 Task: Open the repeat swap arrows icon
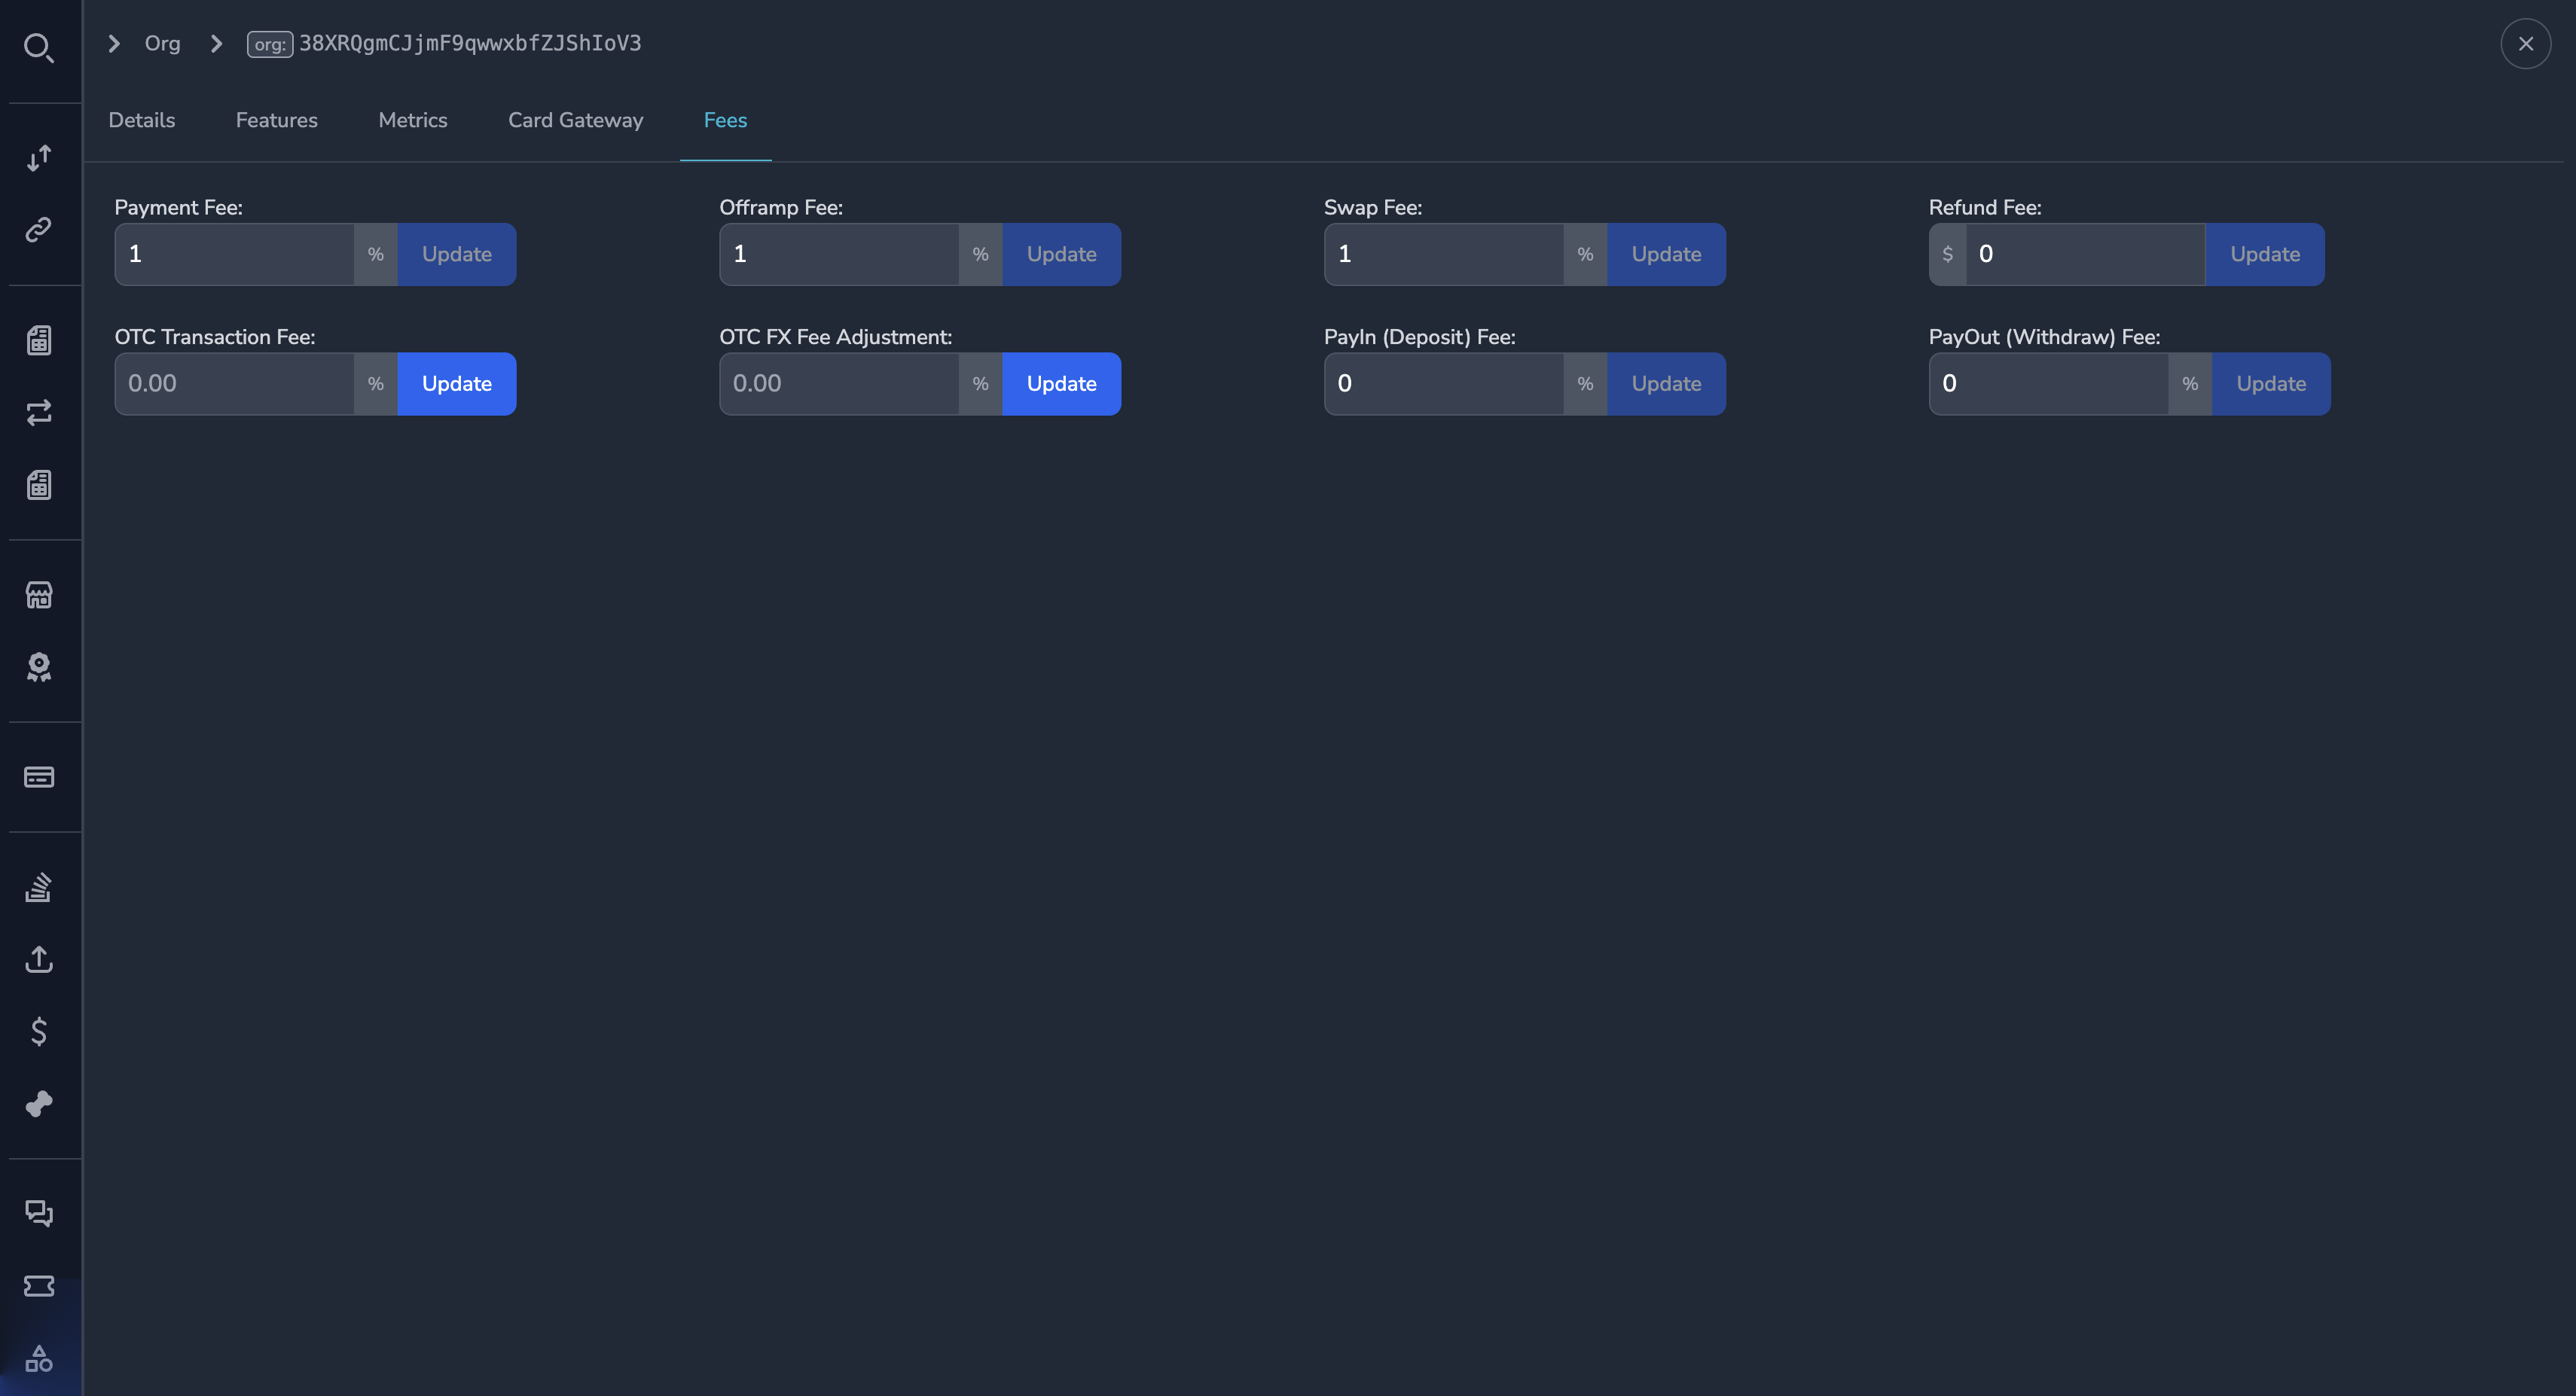click(39, 412)
